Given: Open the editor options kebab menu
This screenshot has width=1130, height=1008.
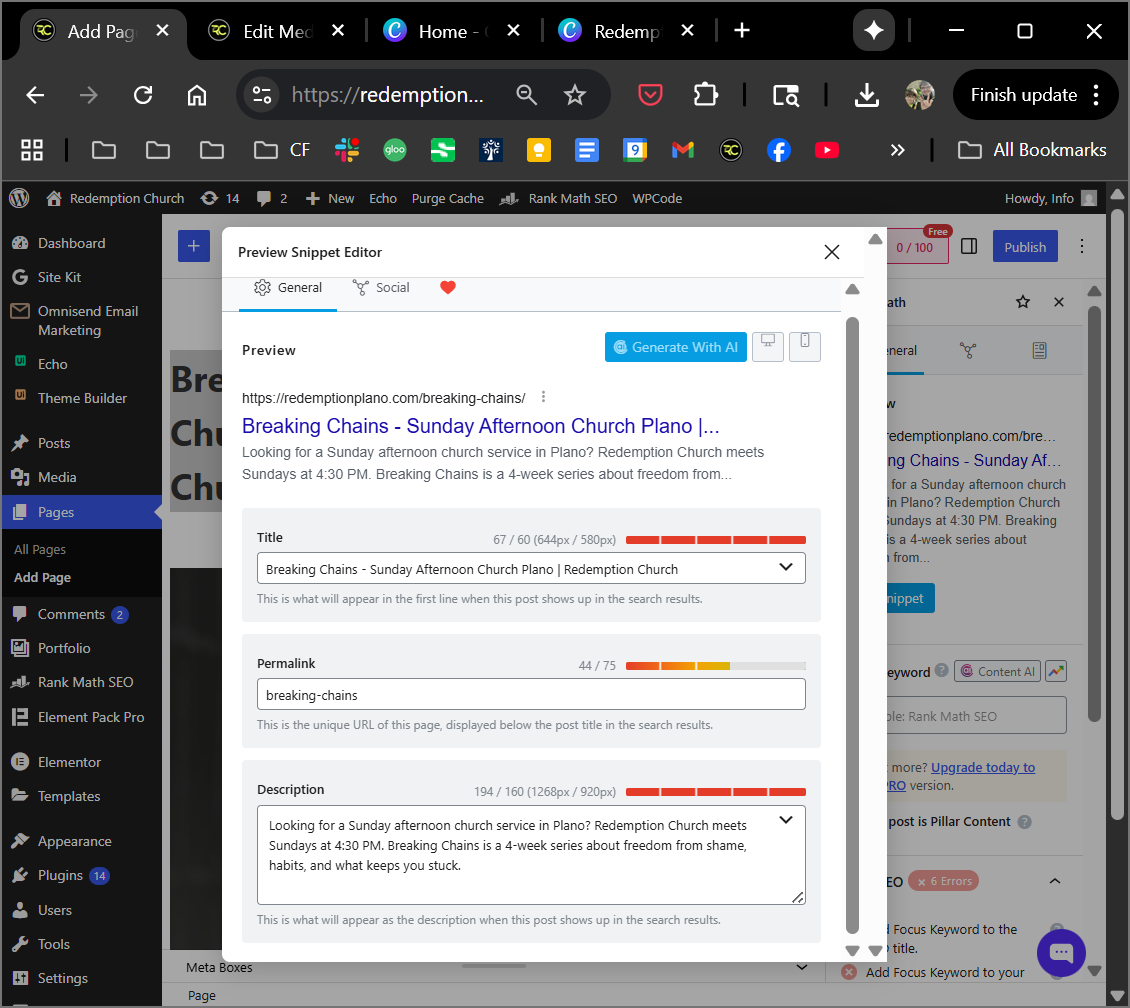Looking at the screenshot, I should 1081,247.
